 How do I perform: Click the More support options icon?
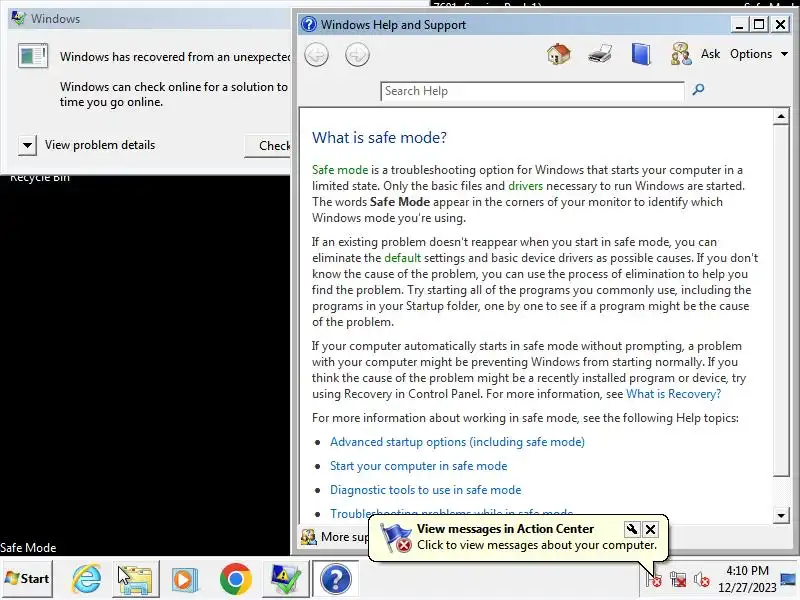click(308, 537)
